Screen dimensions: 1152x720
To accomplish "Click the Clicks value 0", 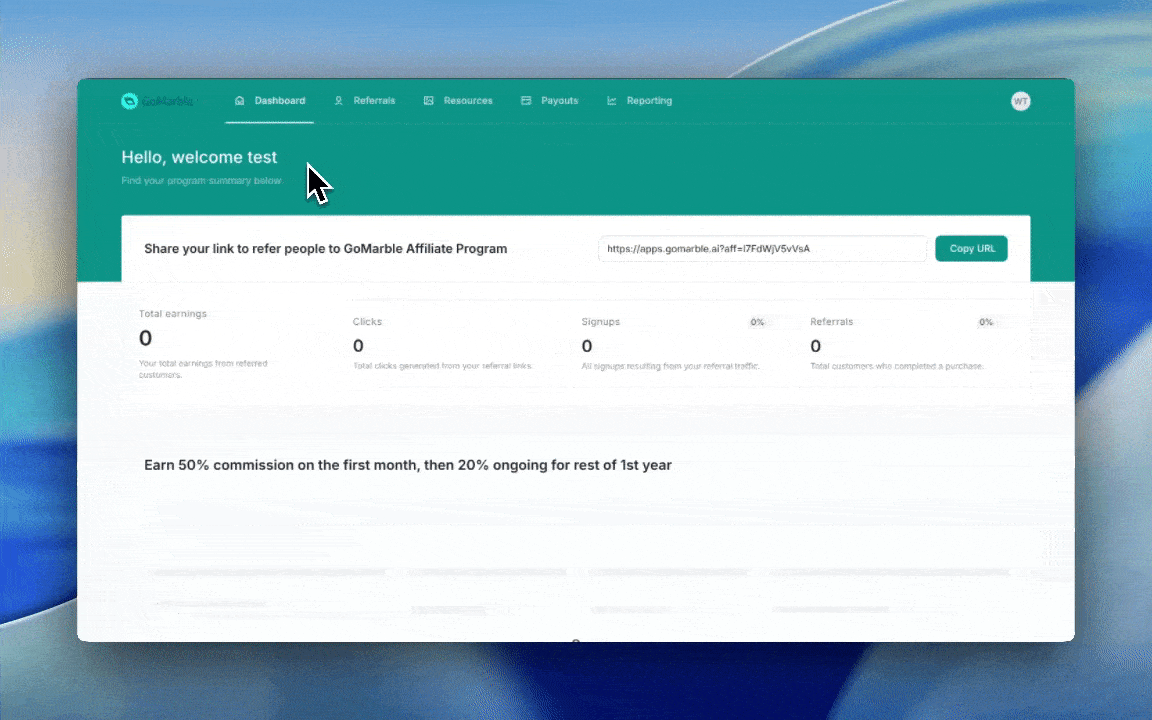I will click(358, 345).
